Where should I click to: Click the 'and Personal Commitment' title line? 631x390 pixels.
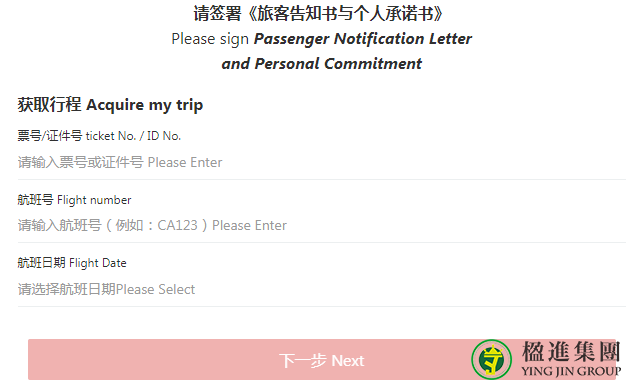(x=322, y=64)
